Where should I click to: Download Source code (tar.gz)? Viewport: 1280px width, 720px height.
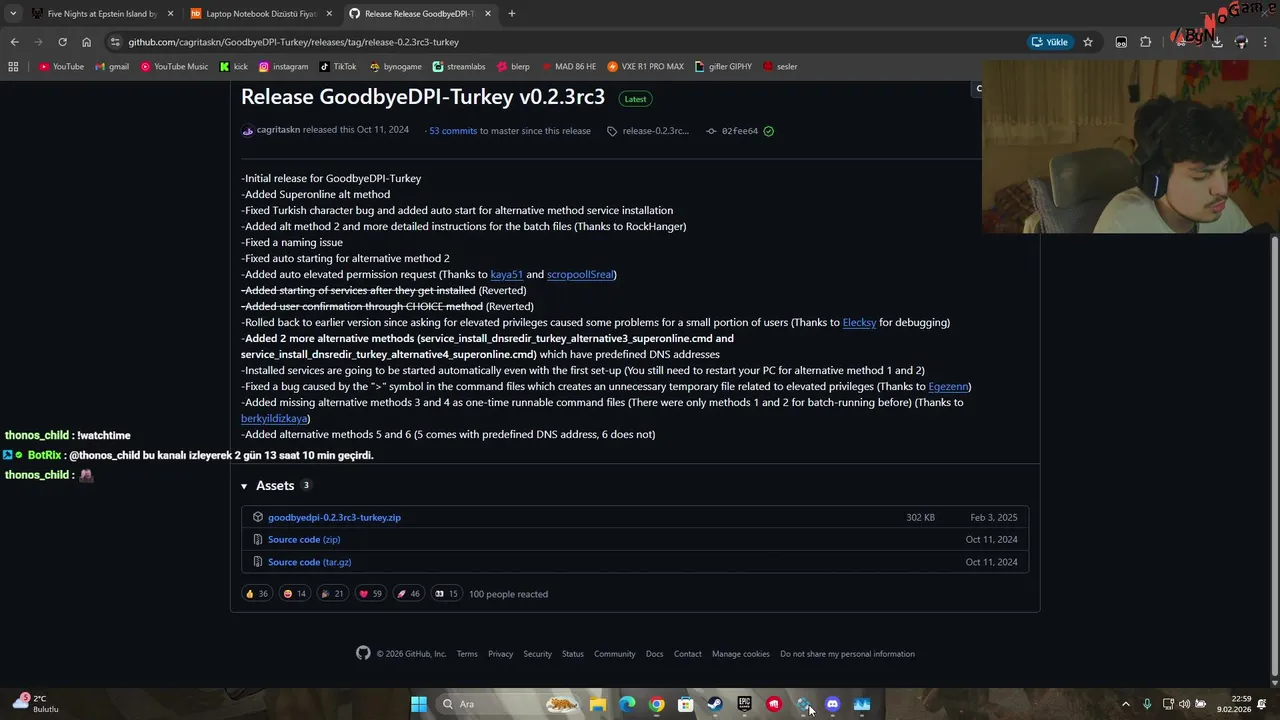[309, 562]
